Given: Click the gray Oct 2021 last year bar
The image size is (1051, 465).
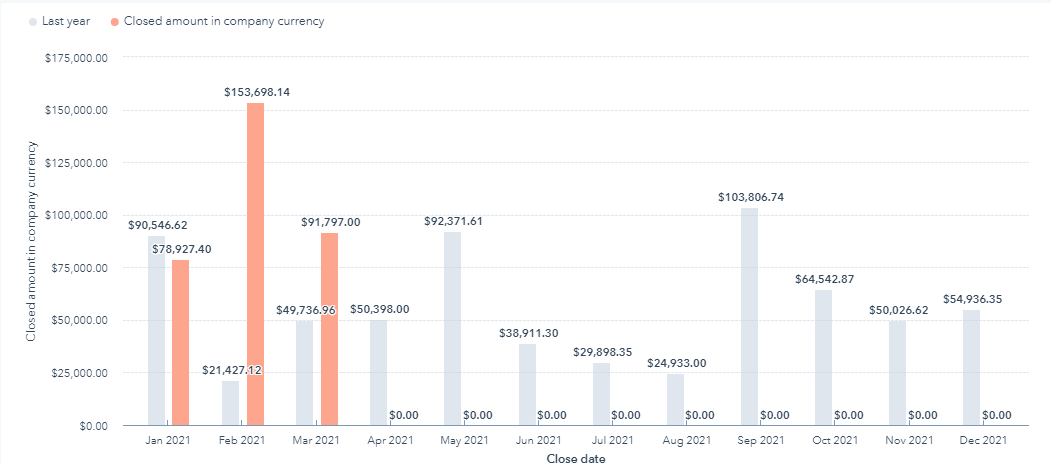Looking at the screenshot, I should pyautogui.click(x=823, y=357).
